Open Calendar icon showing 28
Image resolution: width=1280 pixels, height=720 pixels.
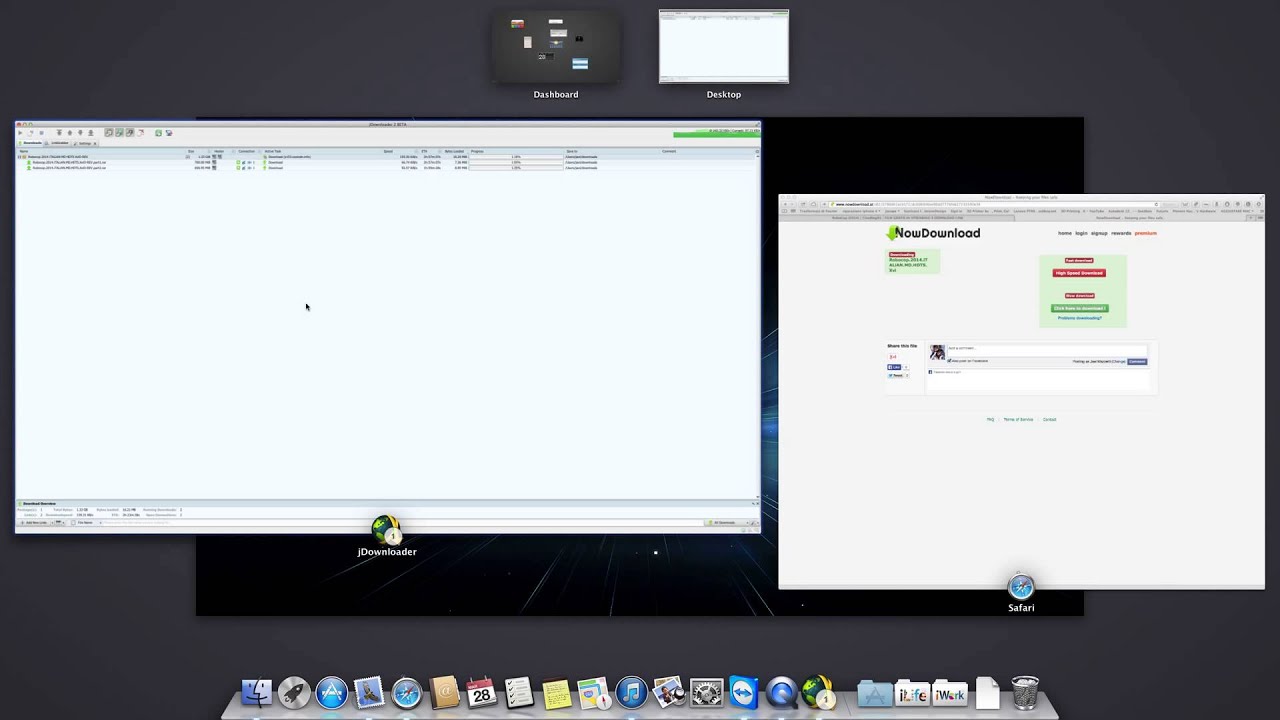tap(482, 692)
